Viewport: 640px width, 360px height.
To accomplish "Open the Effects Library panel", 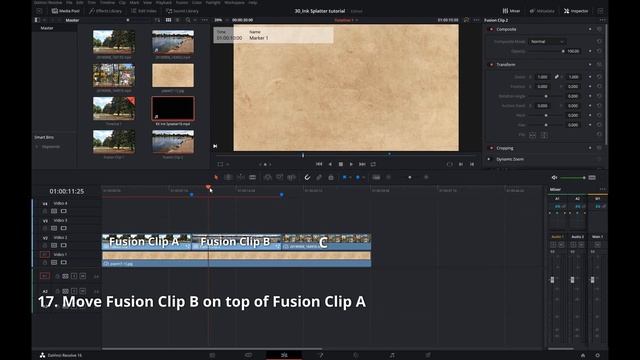I will [106, 11].
